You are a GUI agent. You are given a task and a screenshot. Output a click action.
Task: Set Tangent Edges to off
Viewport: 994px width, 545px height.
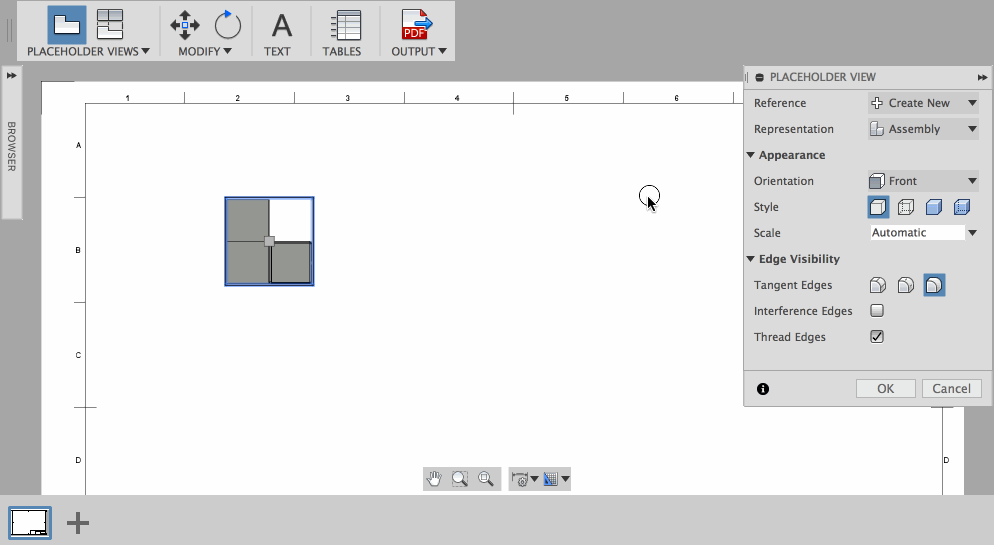pyautogui.click(x=934, y=285)
